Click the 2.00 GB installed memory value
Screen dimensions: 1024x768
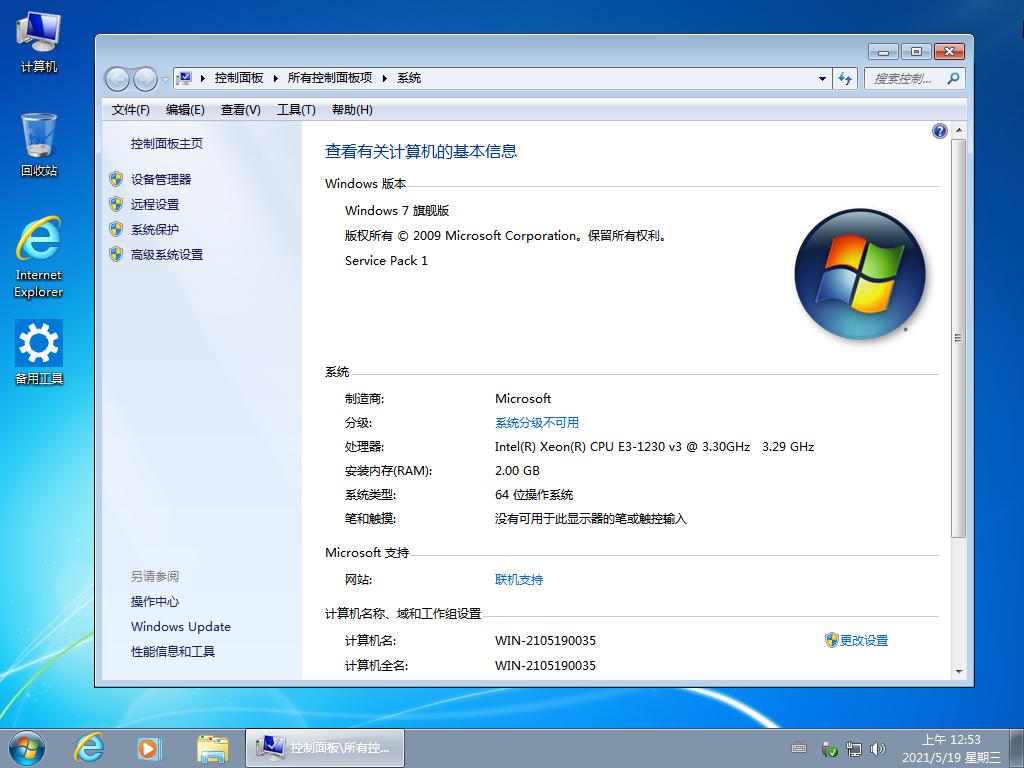coord(517,471)
